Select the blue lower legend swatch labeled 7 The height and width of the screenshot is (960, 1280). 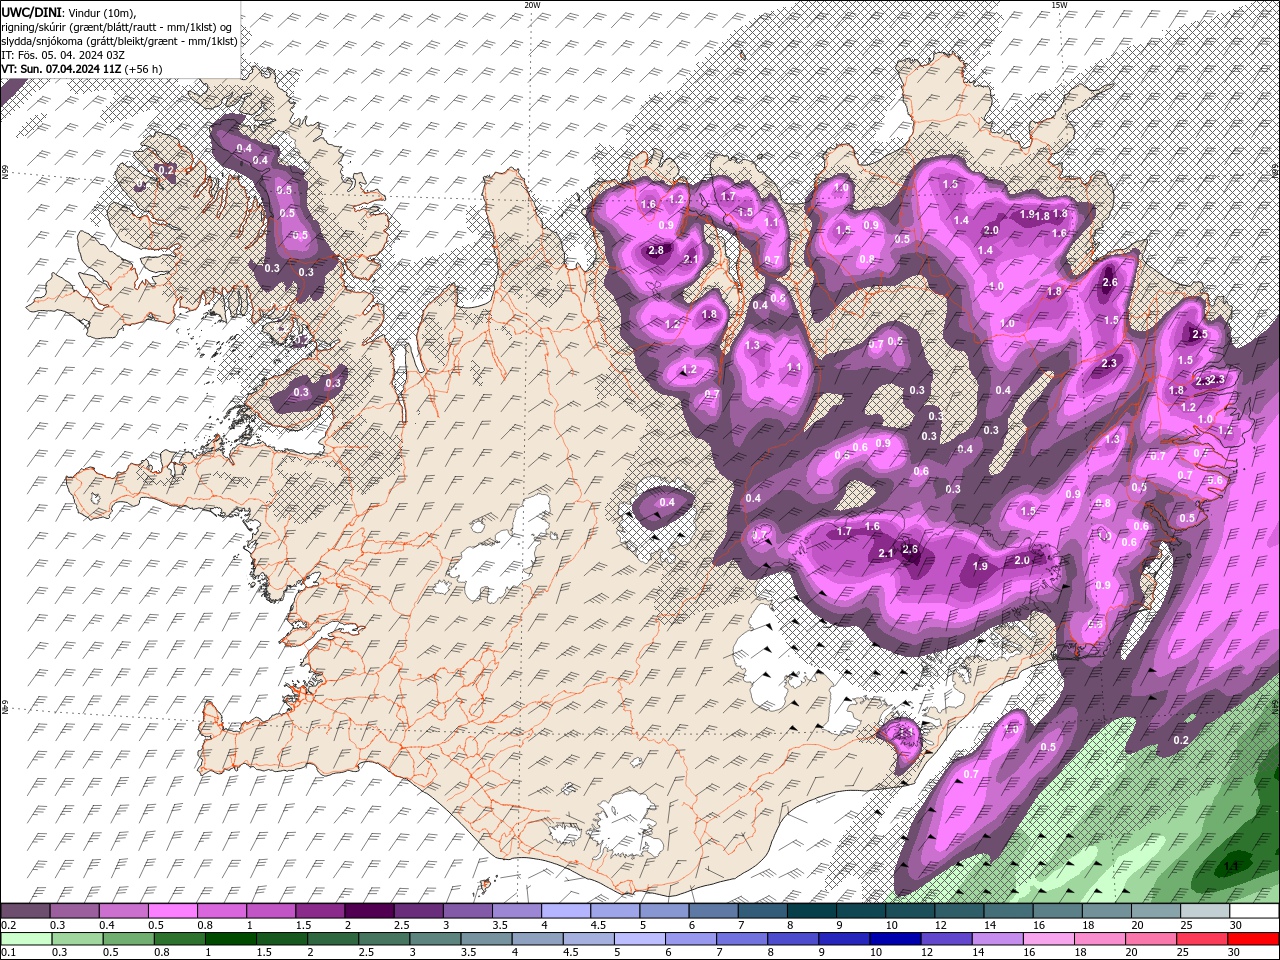click(x=742, y=939)
